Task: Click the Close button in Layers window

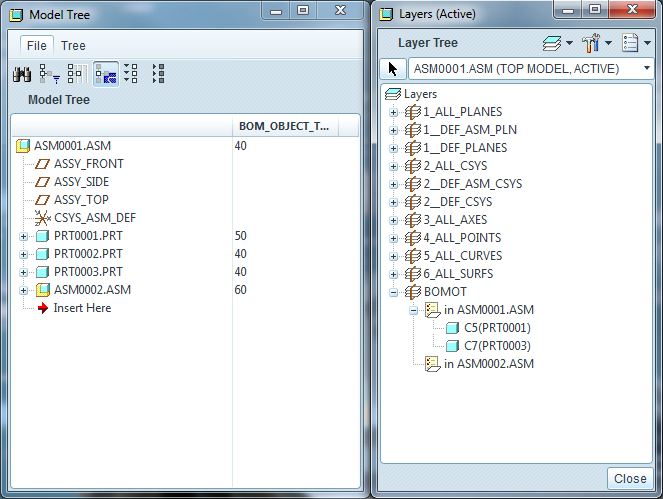Action: pos(630,478)
